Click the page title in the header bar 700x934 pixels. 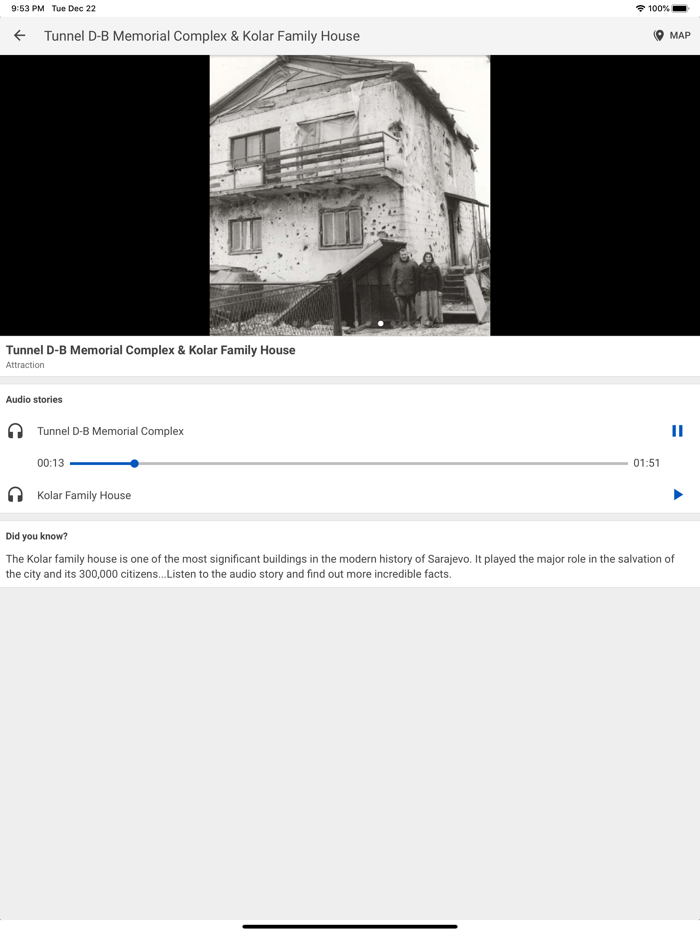(x=202, y=36)
